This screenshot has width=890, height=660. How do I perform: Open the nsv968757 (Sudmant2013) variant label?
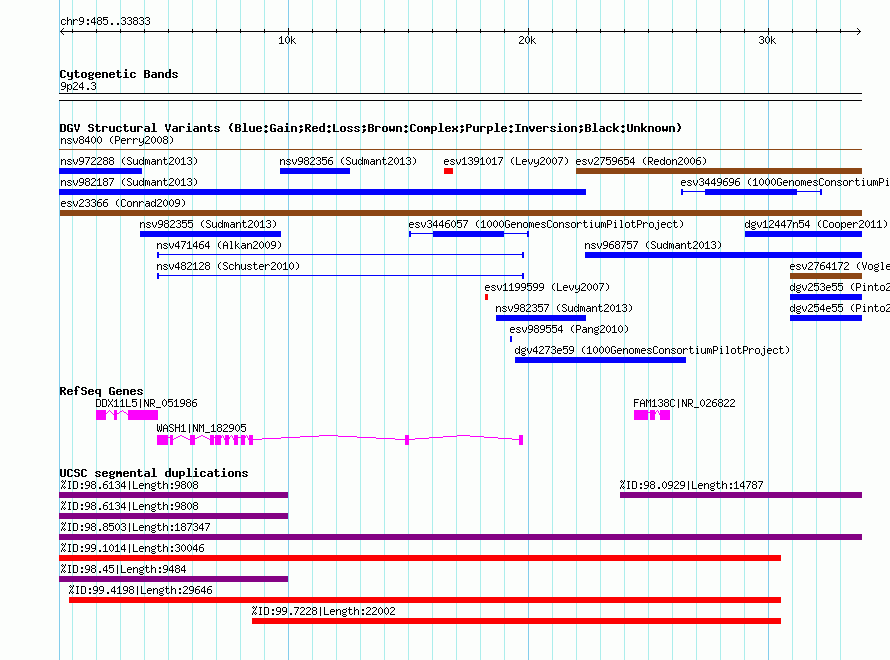pos(653,245)
